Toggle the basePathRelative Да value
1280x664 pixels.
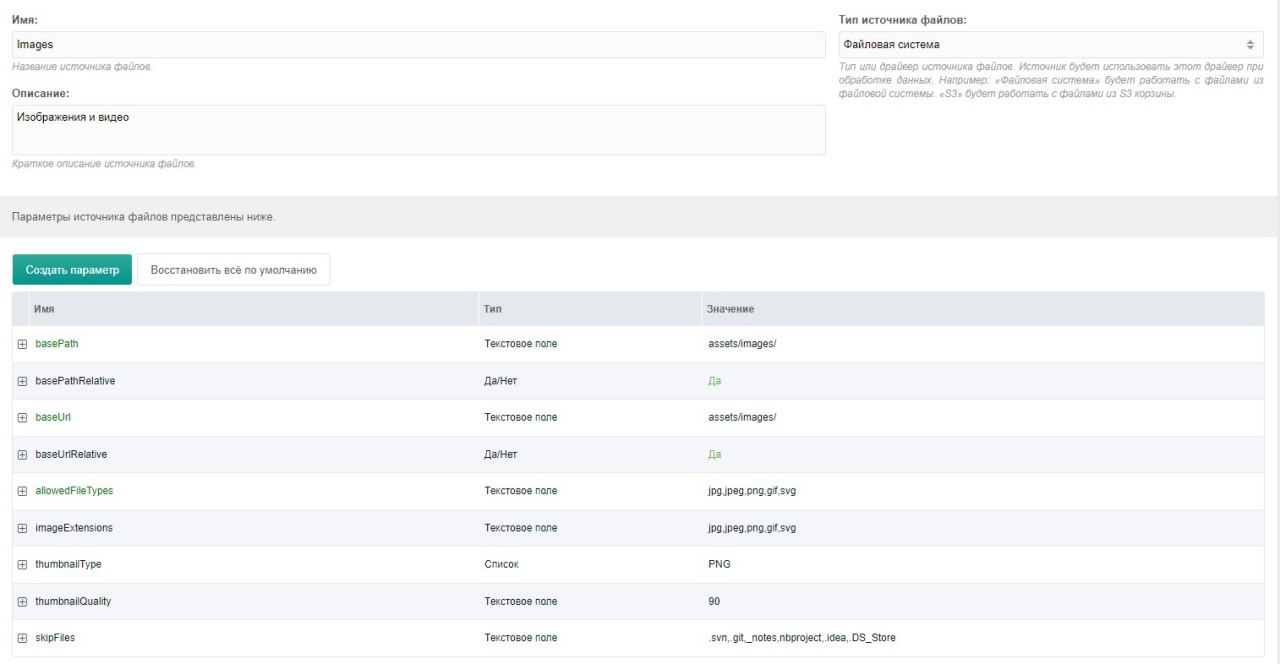point(714,381)
